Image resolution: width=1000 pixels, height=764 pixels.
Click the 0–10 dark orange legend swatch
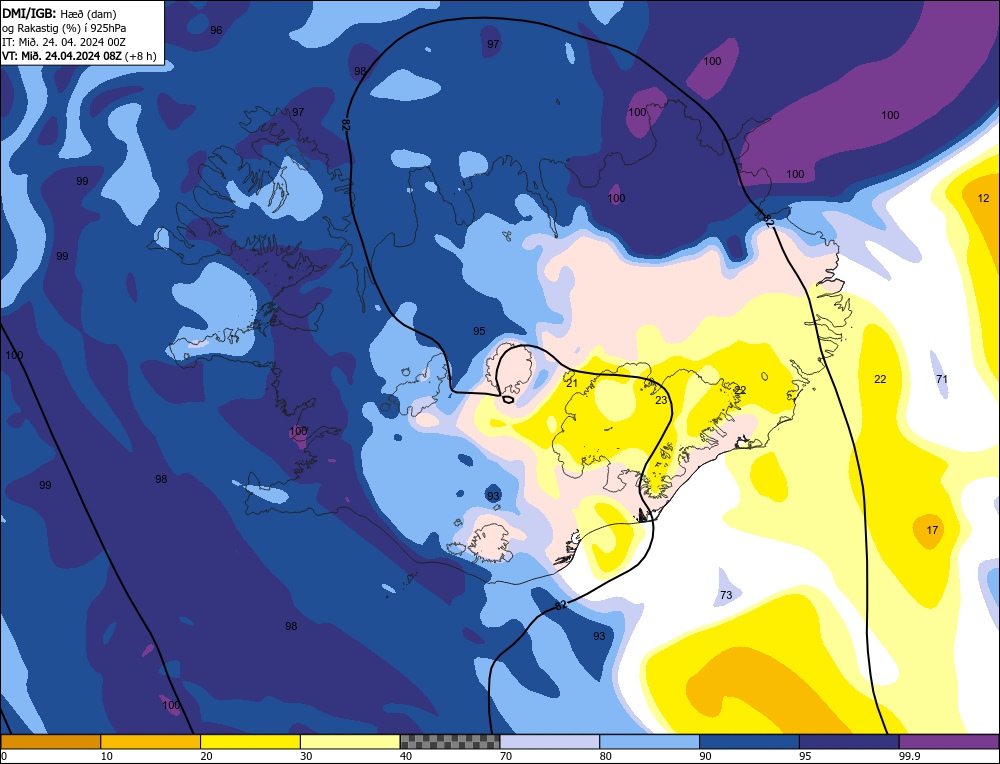point(50,741)
